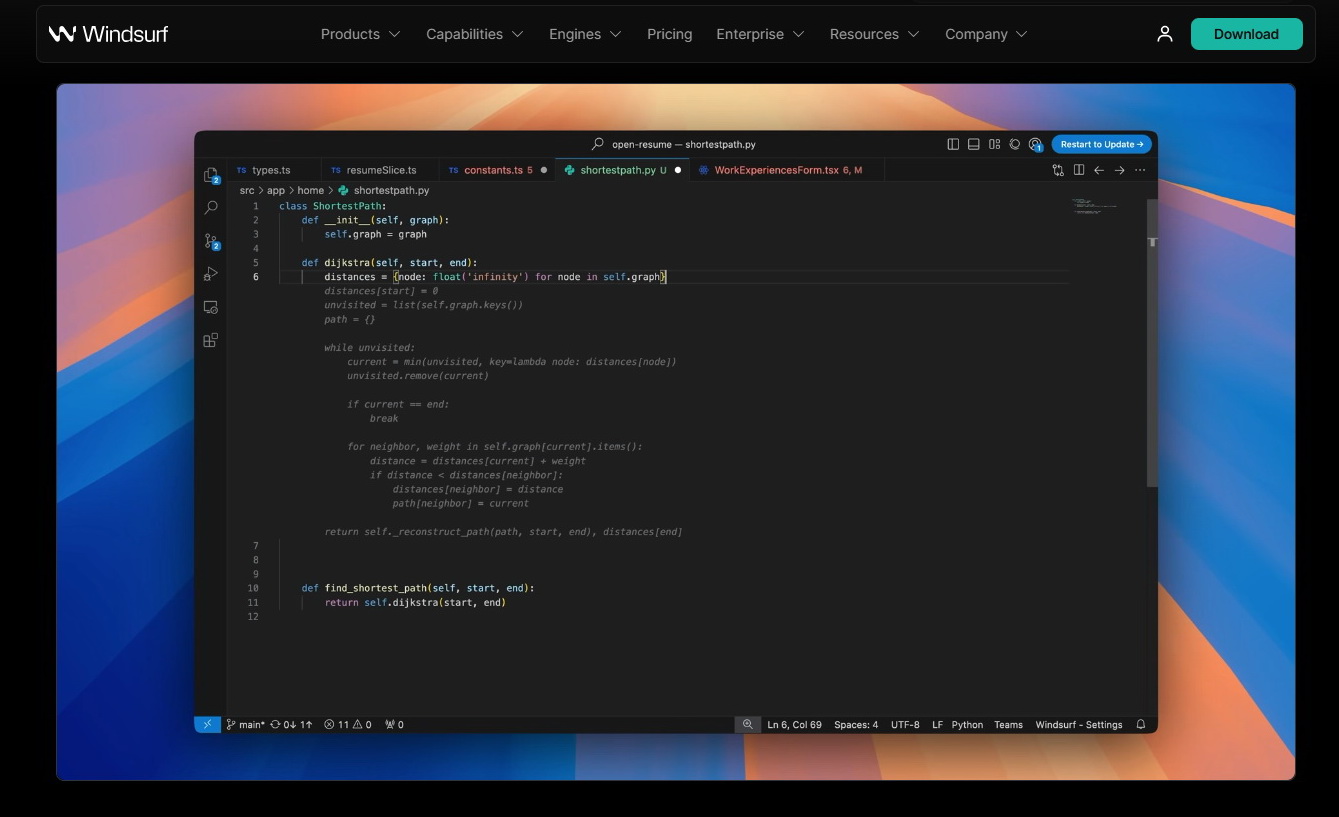The height and width of the screenshot is (817, 1339).
Task: Click LF end of line selector
Action: coord(937,724)
